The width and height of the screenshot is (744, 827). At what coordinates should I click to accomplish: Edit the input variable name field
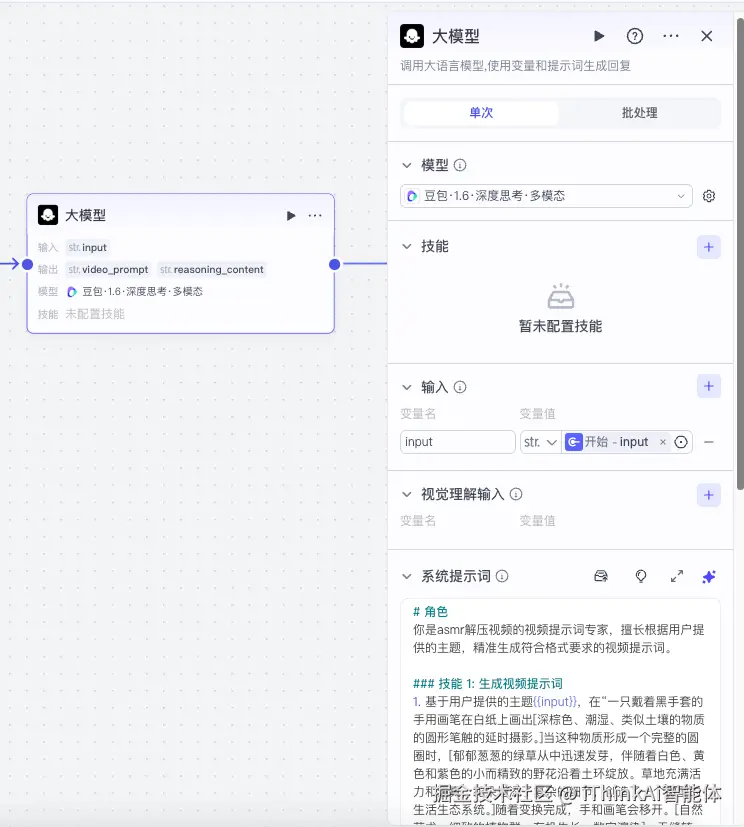click(457, 442)
